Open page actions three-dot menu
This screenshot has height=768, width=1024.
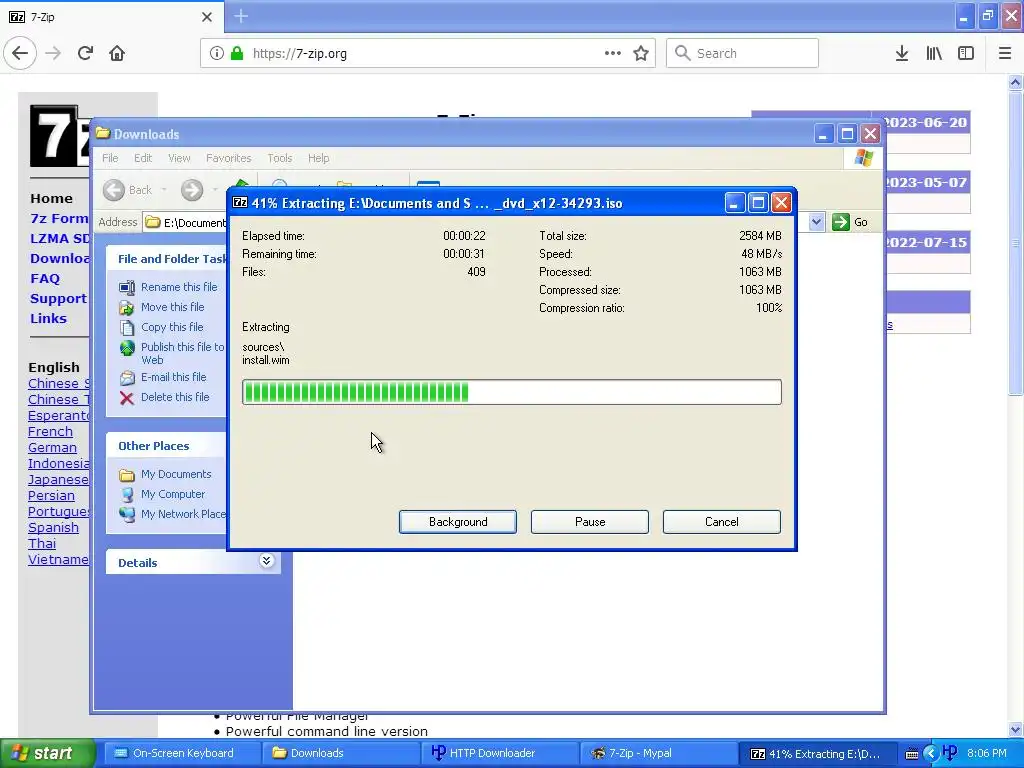pyautogui.click(x=613, y=53)
